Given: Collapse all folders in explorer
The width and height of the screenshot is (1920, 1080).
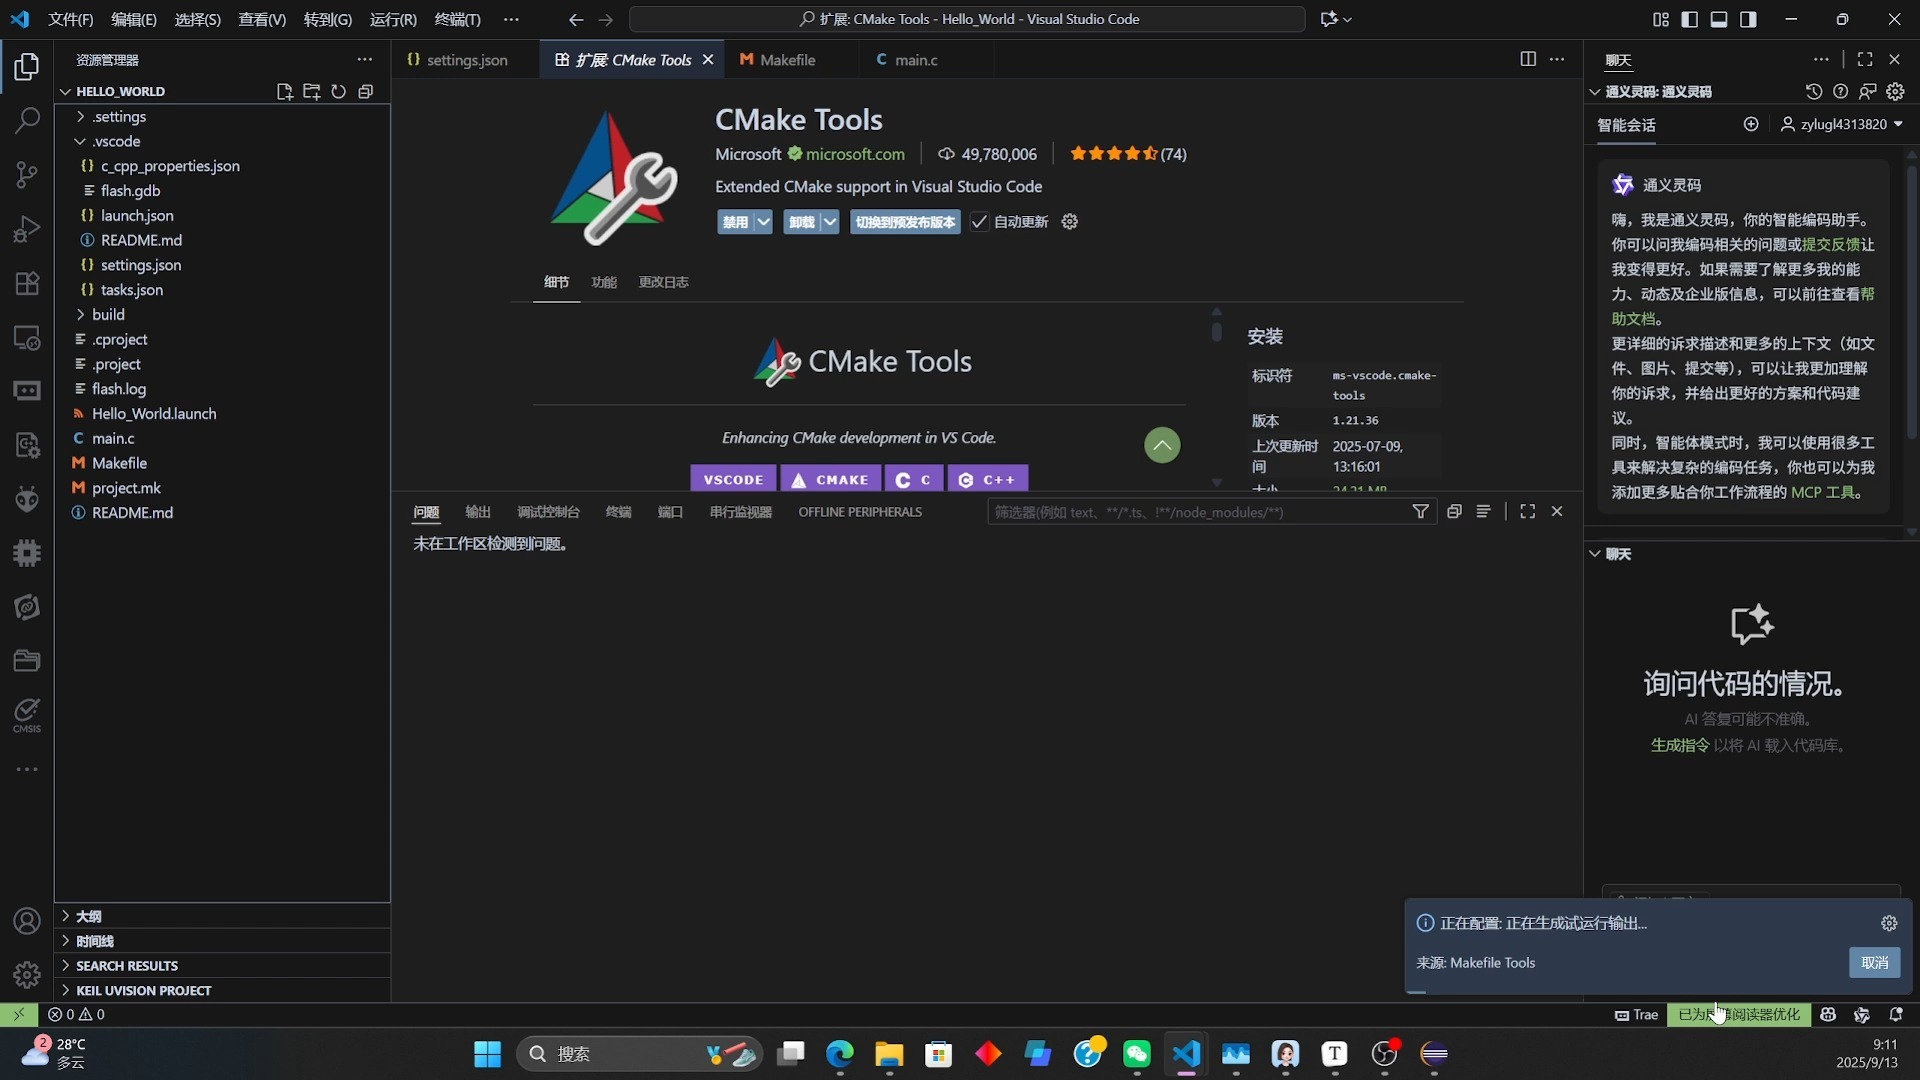Looking at the screenshot, I should click(x=366, y=91).
